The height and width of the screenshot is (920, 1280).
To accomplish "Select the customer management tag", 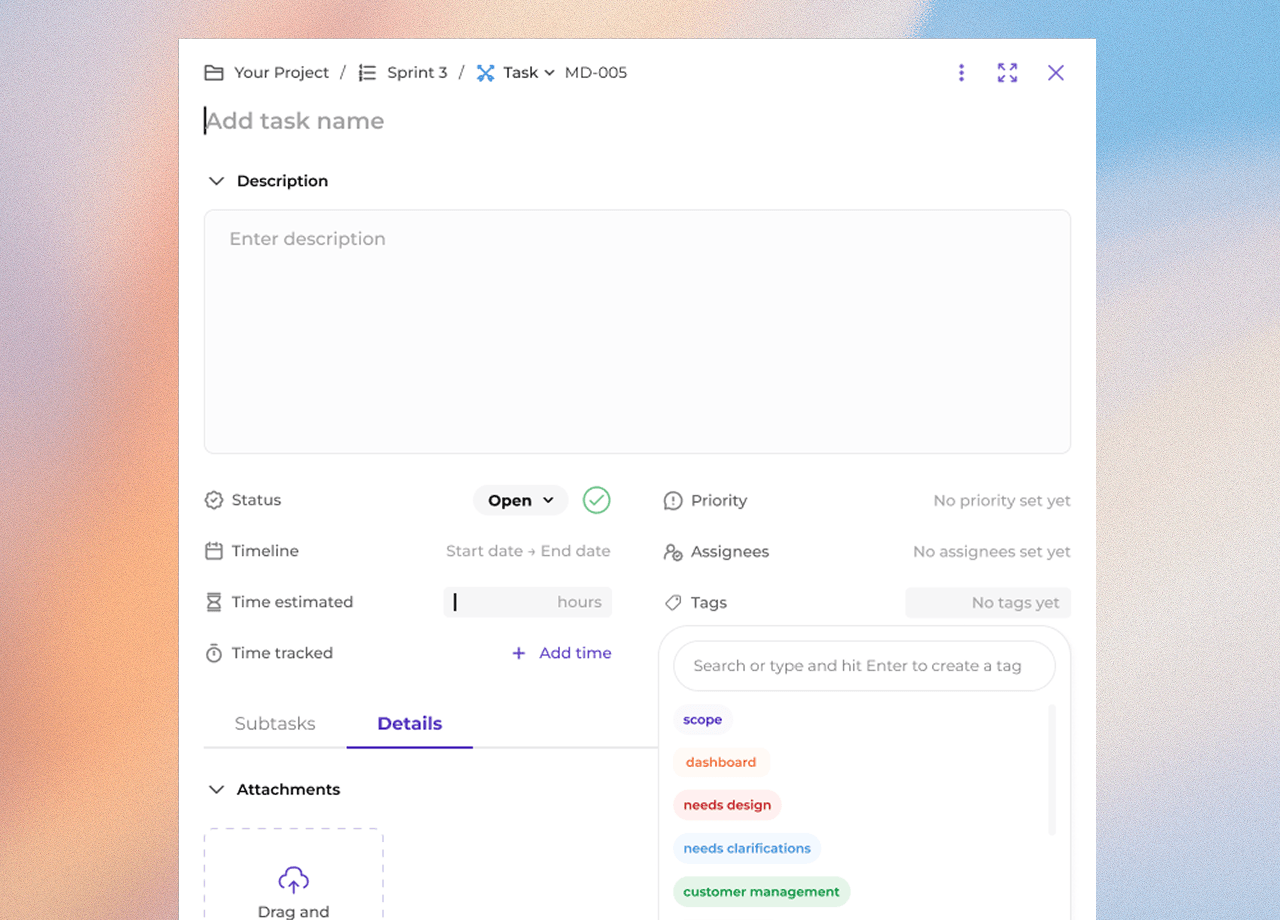I will [761, 892].
